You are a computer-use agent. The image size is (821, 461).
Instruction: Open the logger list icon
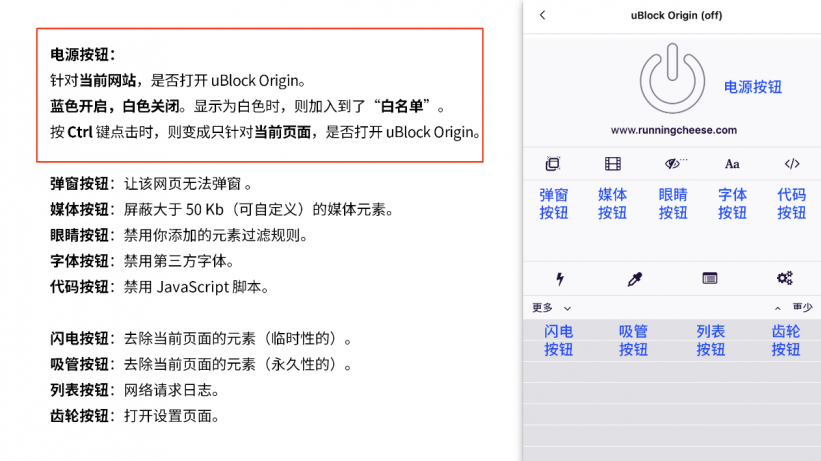point(709,278)
